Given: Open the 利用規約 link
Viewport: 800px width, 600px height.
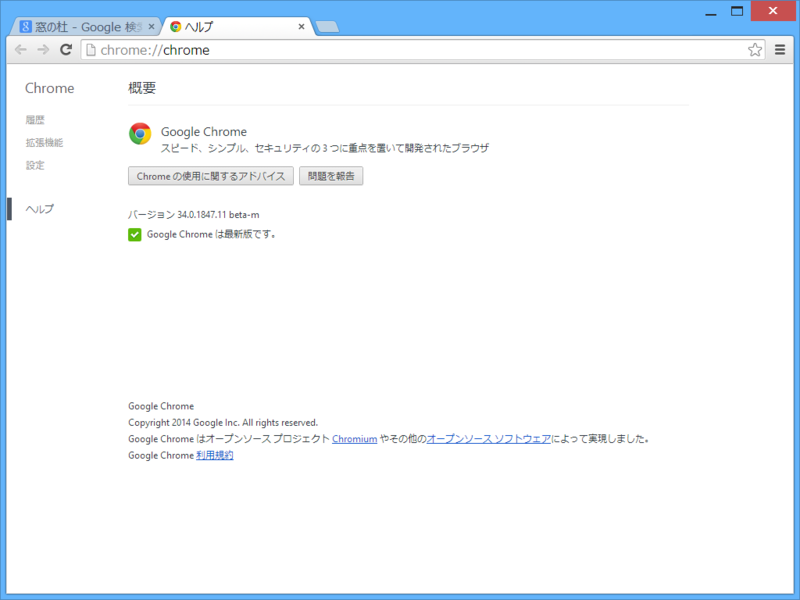Looking at the screenshot, I should 215,456.
